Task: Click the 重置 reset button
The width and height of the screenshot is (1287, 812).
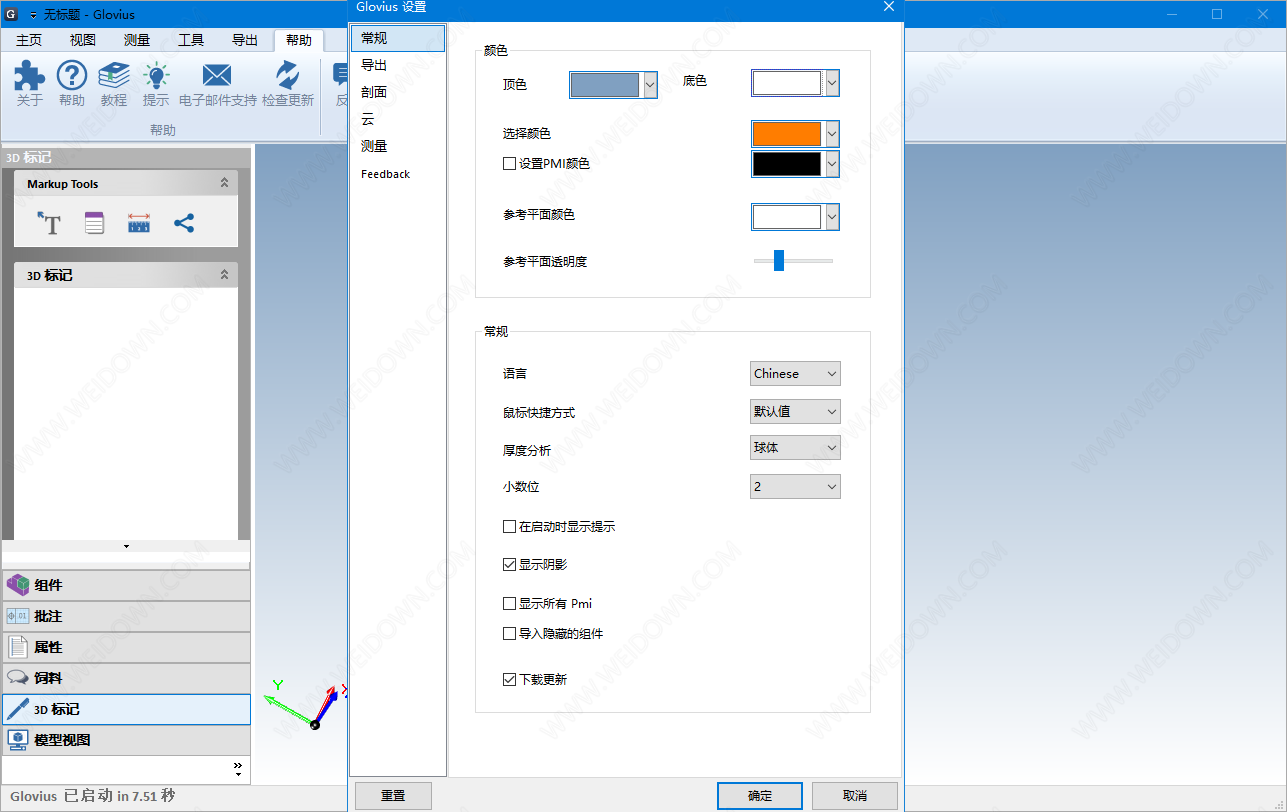Action: coord(393,796)
